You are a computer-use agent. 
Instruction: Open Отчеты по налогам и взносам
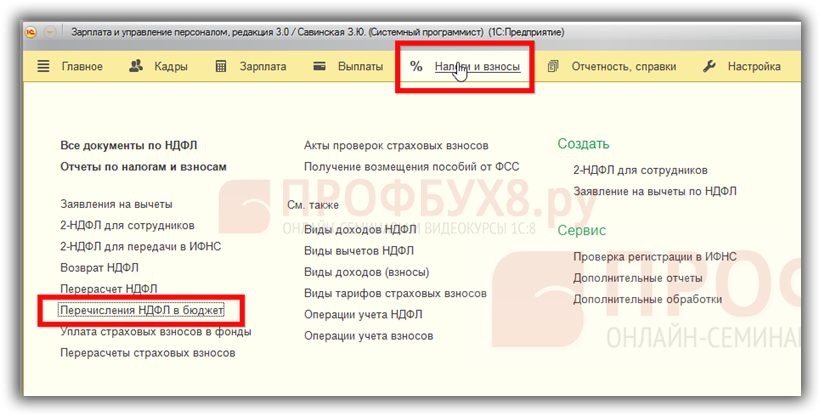143,167
